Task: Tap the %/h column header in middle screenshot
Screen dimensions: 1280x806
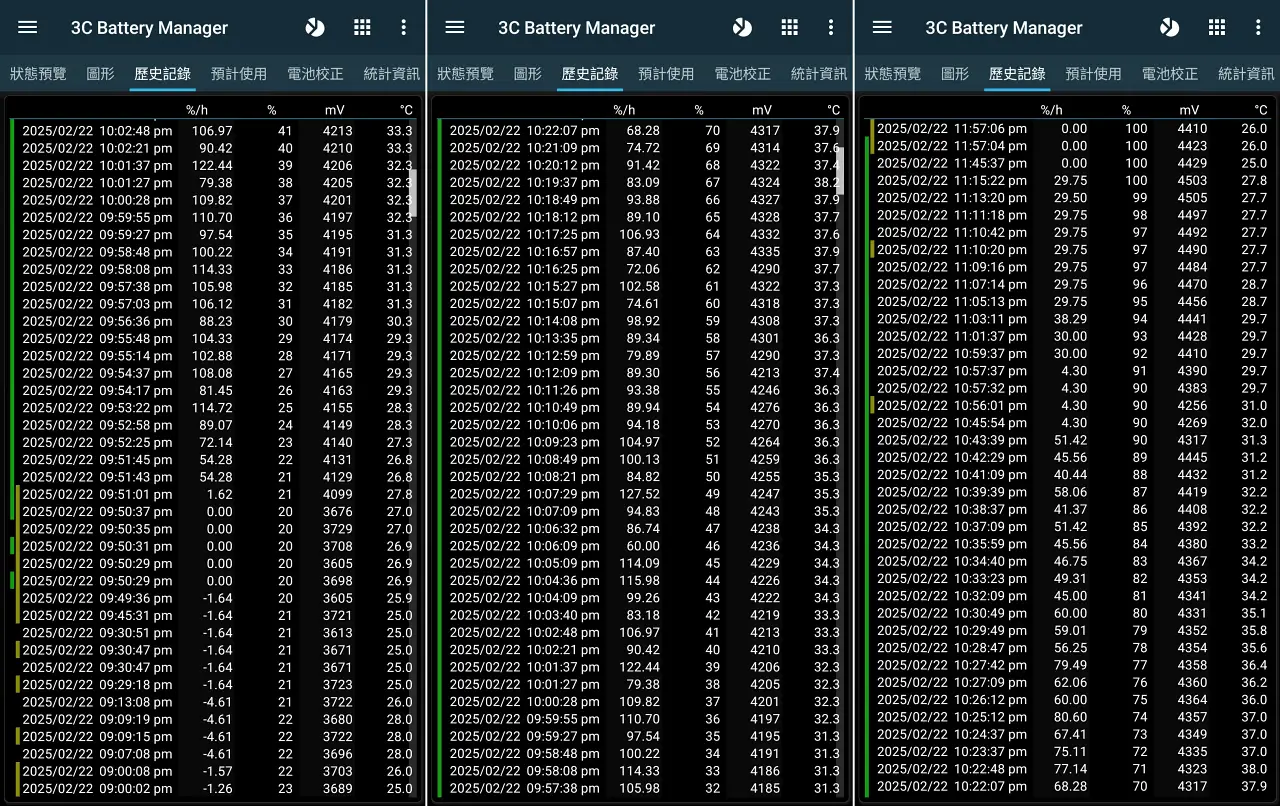Action: [624, 109]
